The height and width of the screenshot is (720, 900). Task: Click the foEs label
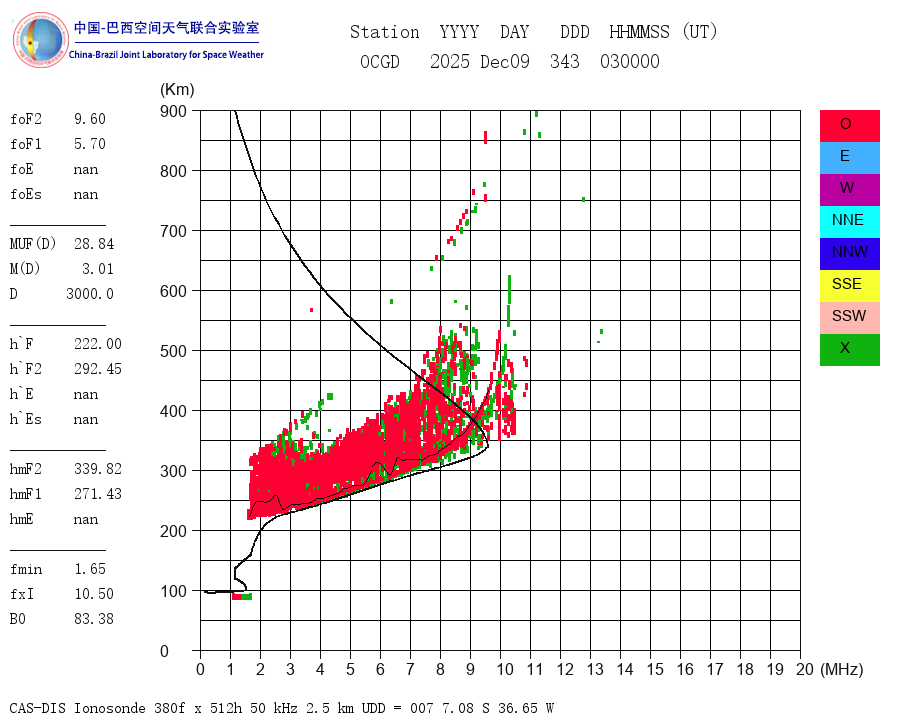(x=26, y=194)
